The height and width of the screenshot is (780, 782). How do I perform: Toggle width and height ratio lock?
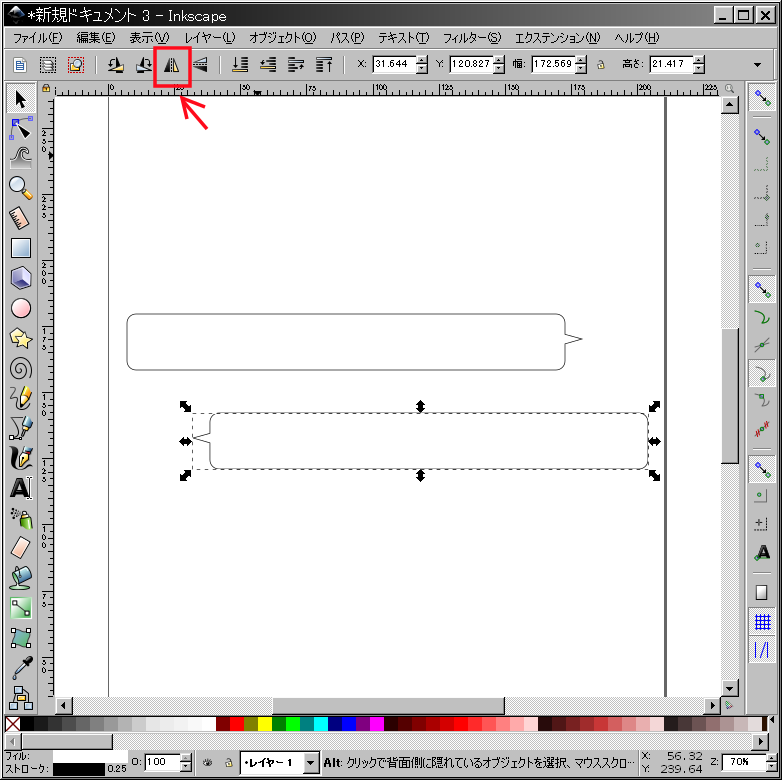pos(601,64)
